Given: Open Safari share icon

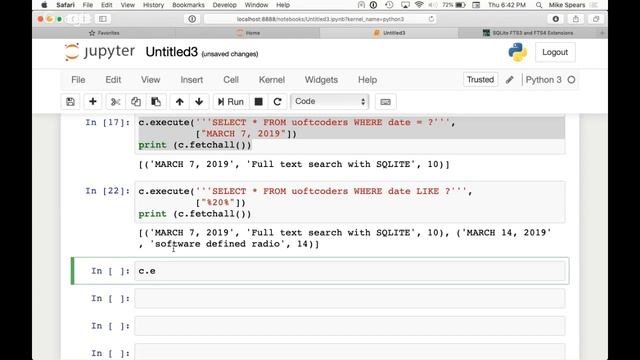Looking at the screenshot, I should (x=576, y=19).
